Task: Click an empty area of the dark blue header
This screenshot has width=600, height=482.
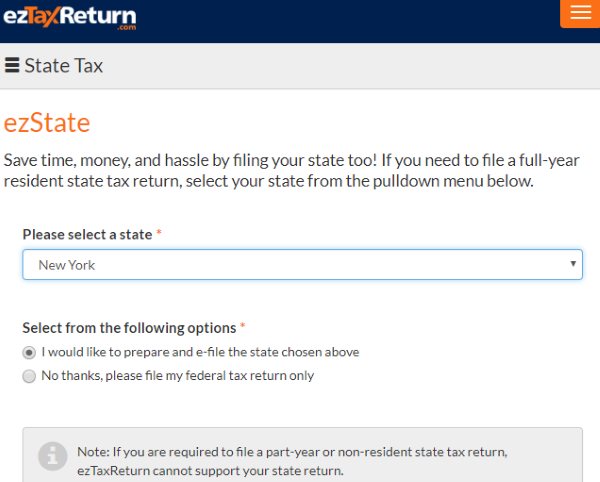Action: pos(350,20)
